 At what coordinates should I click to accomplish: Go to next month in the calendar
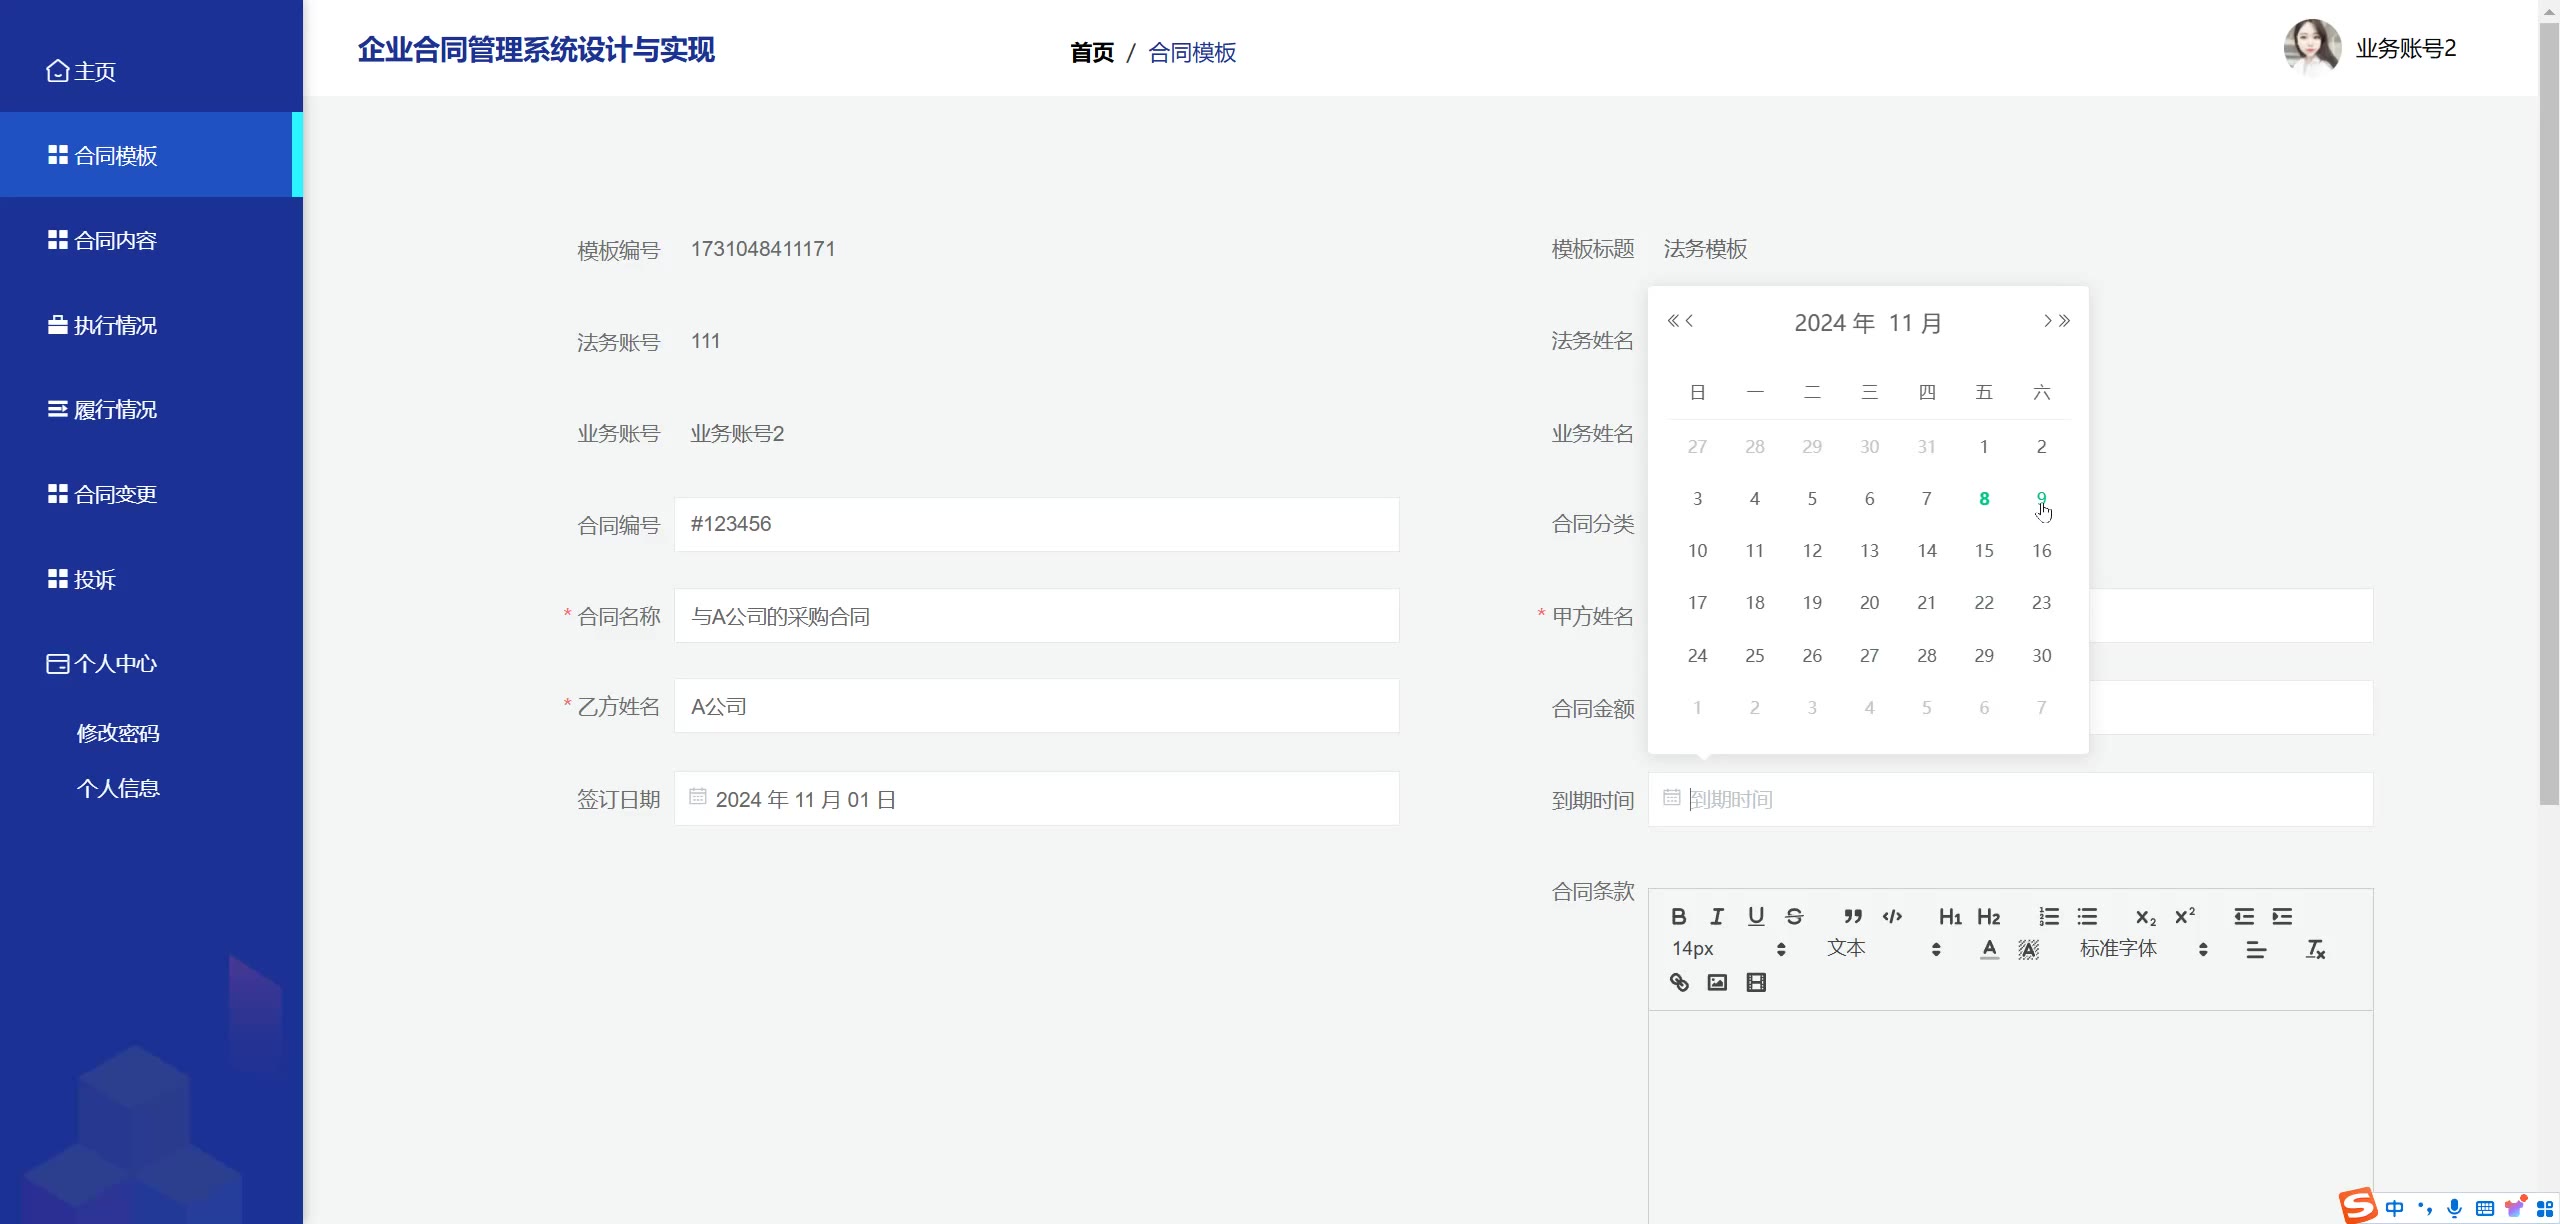coord(2047,321)
